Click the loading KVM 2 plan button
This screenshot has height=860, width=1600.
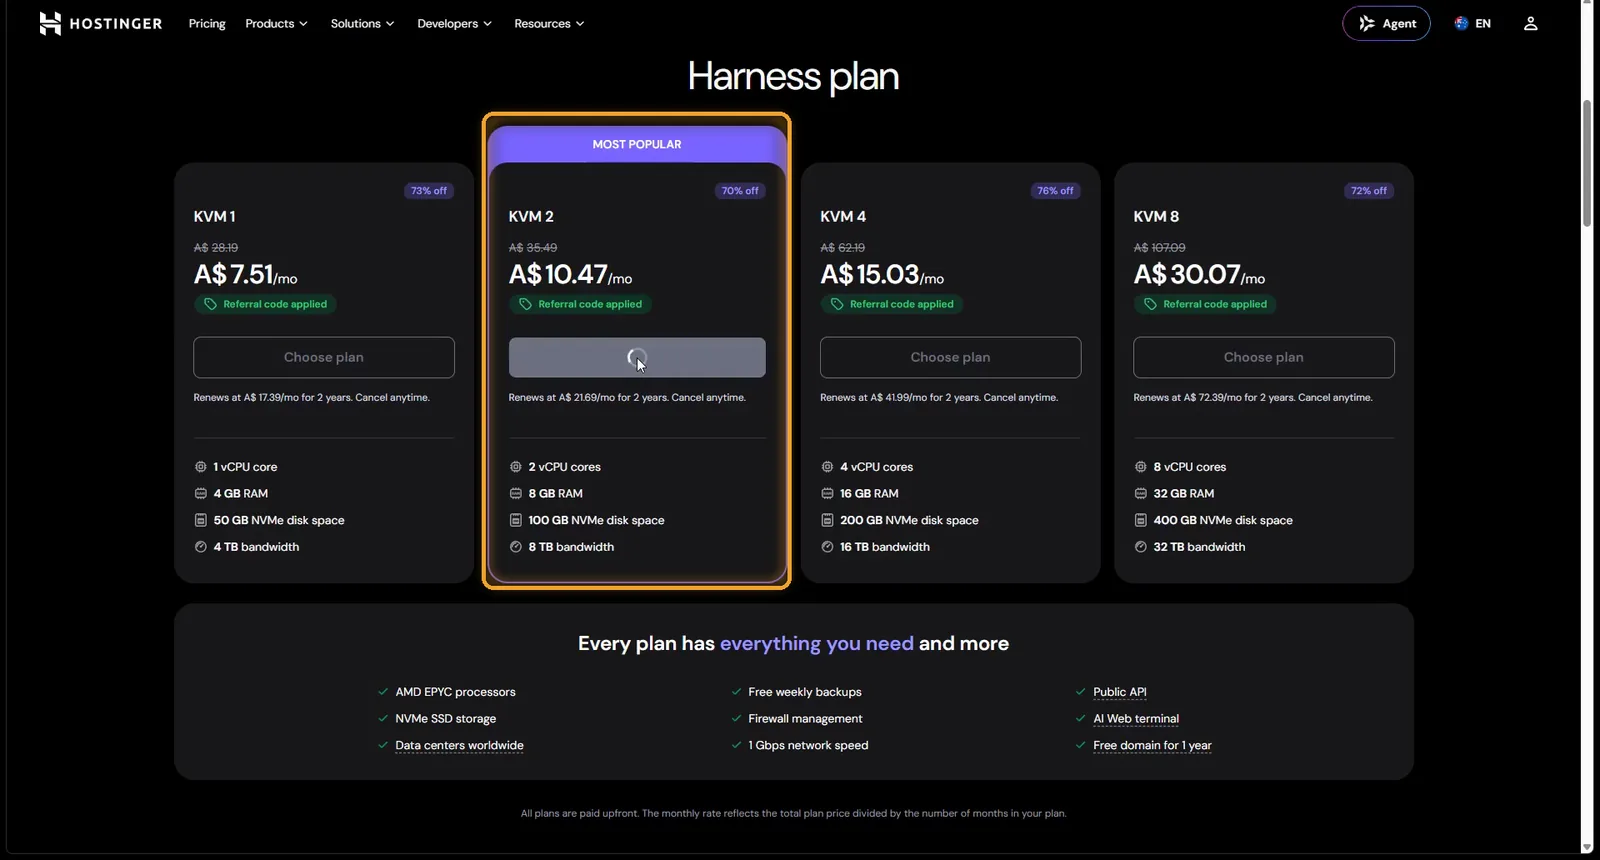(x=637, y=357)
